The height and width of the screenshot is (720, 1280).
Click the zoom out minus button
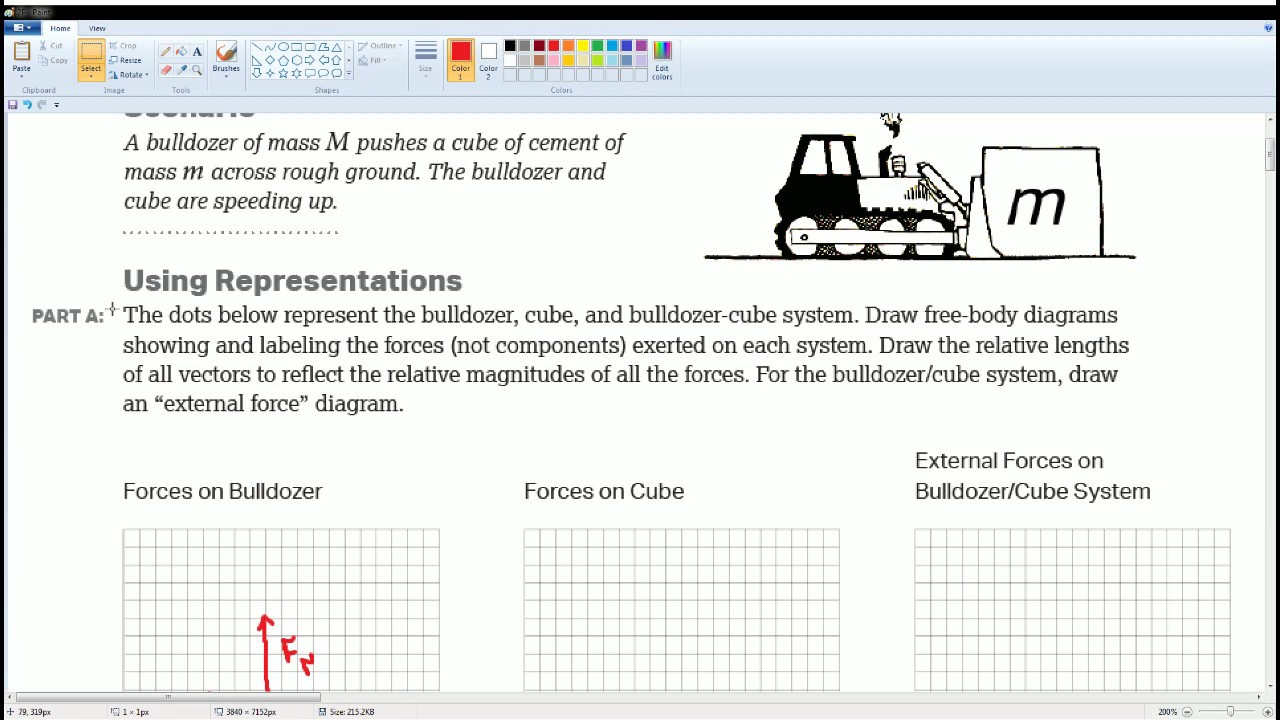click(x=1187, y=712)
